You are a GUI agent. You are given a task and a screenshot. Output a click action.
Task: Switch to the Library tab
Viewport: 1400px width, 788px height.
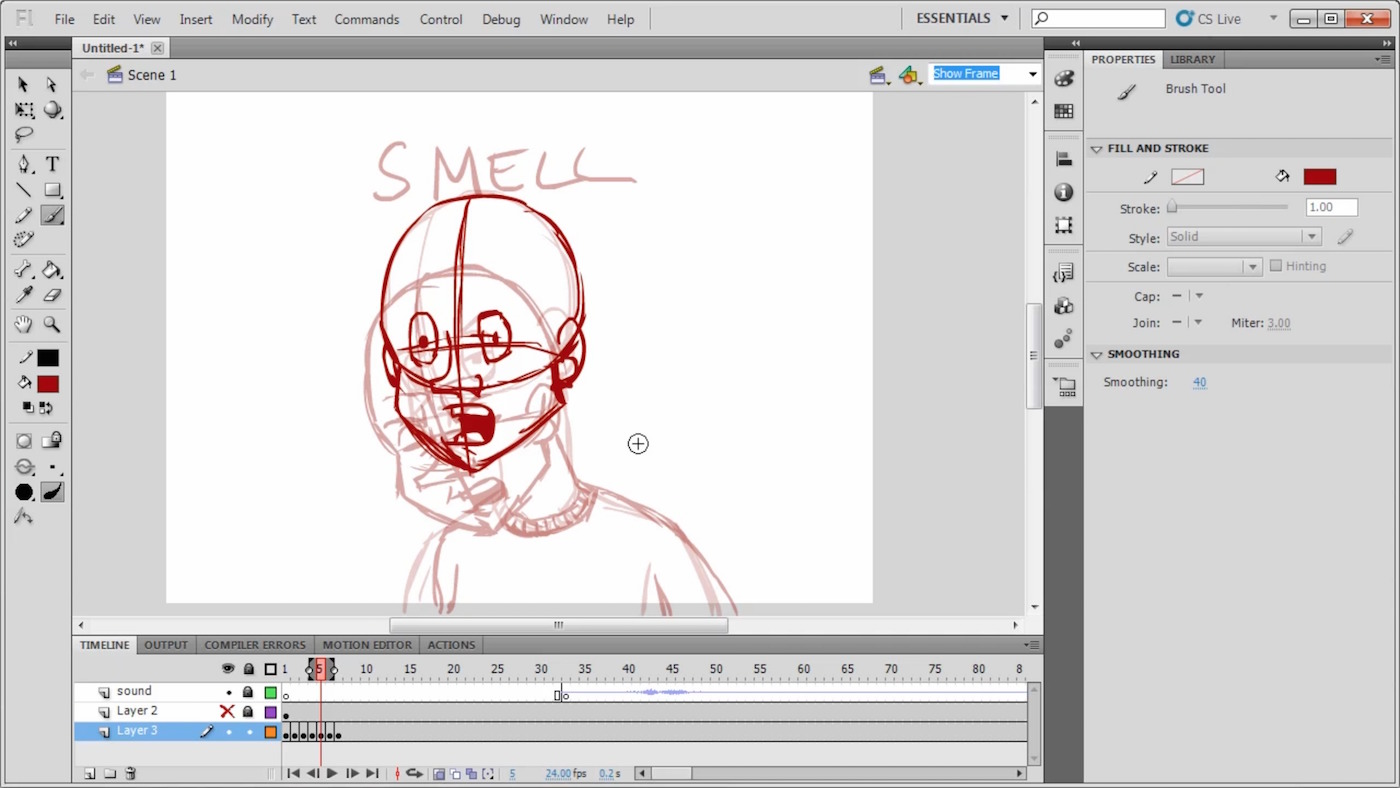[1192, 59]
